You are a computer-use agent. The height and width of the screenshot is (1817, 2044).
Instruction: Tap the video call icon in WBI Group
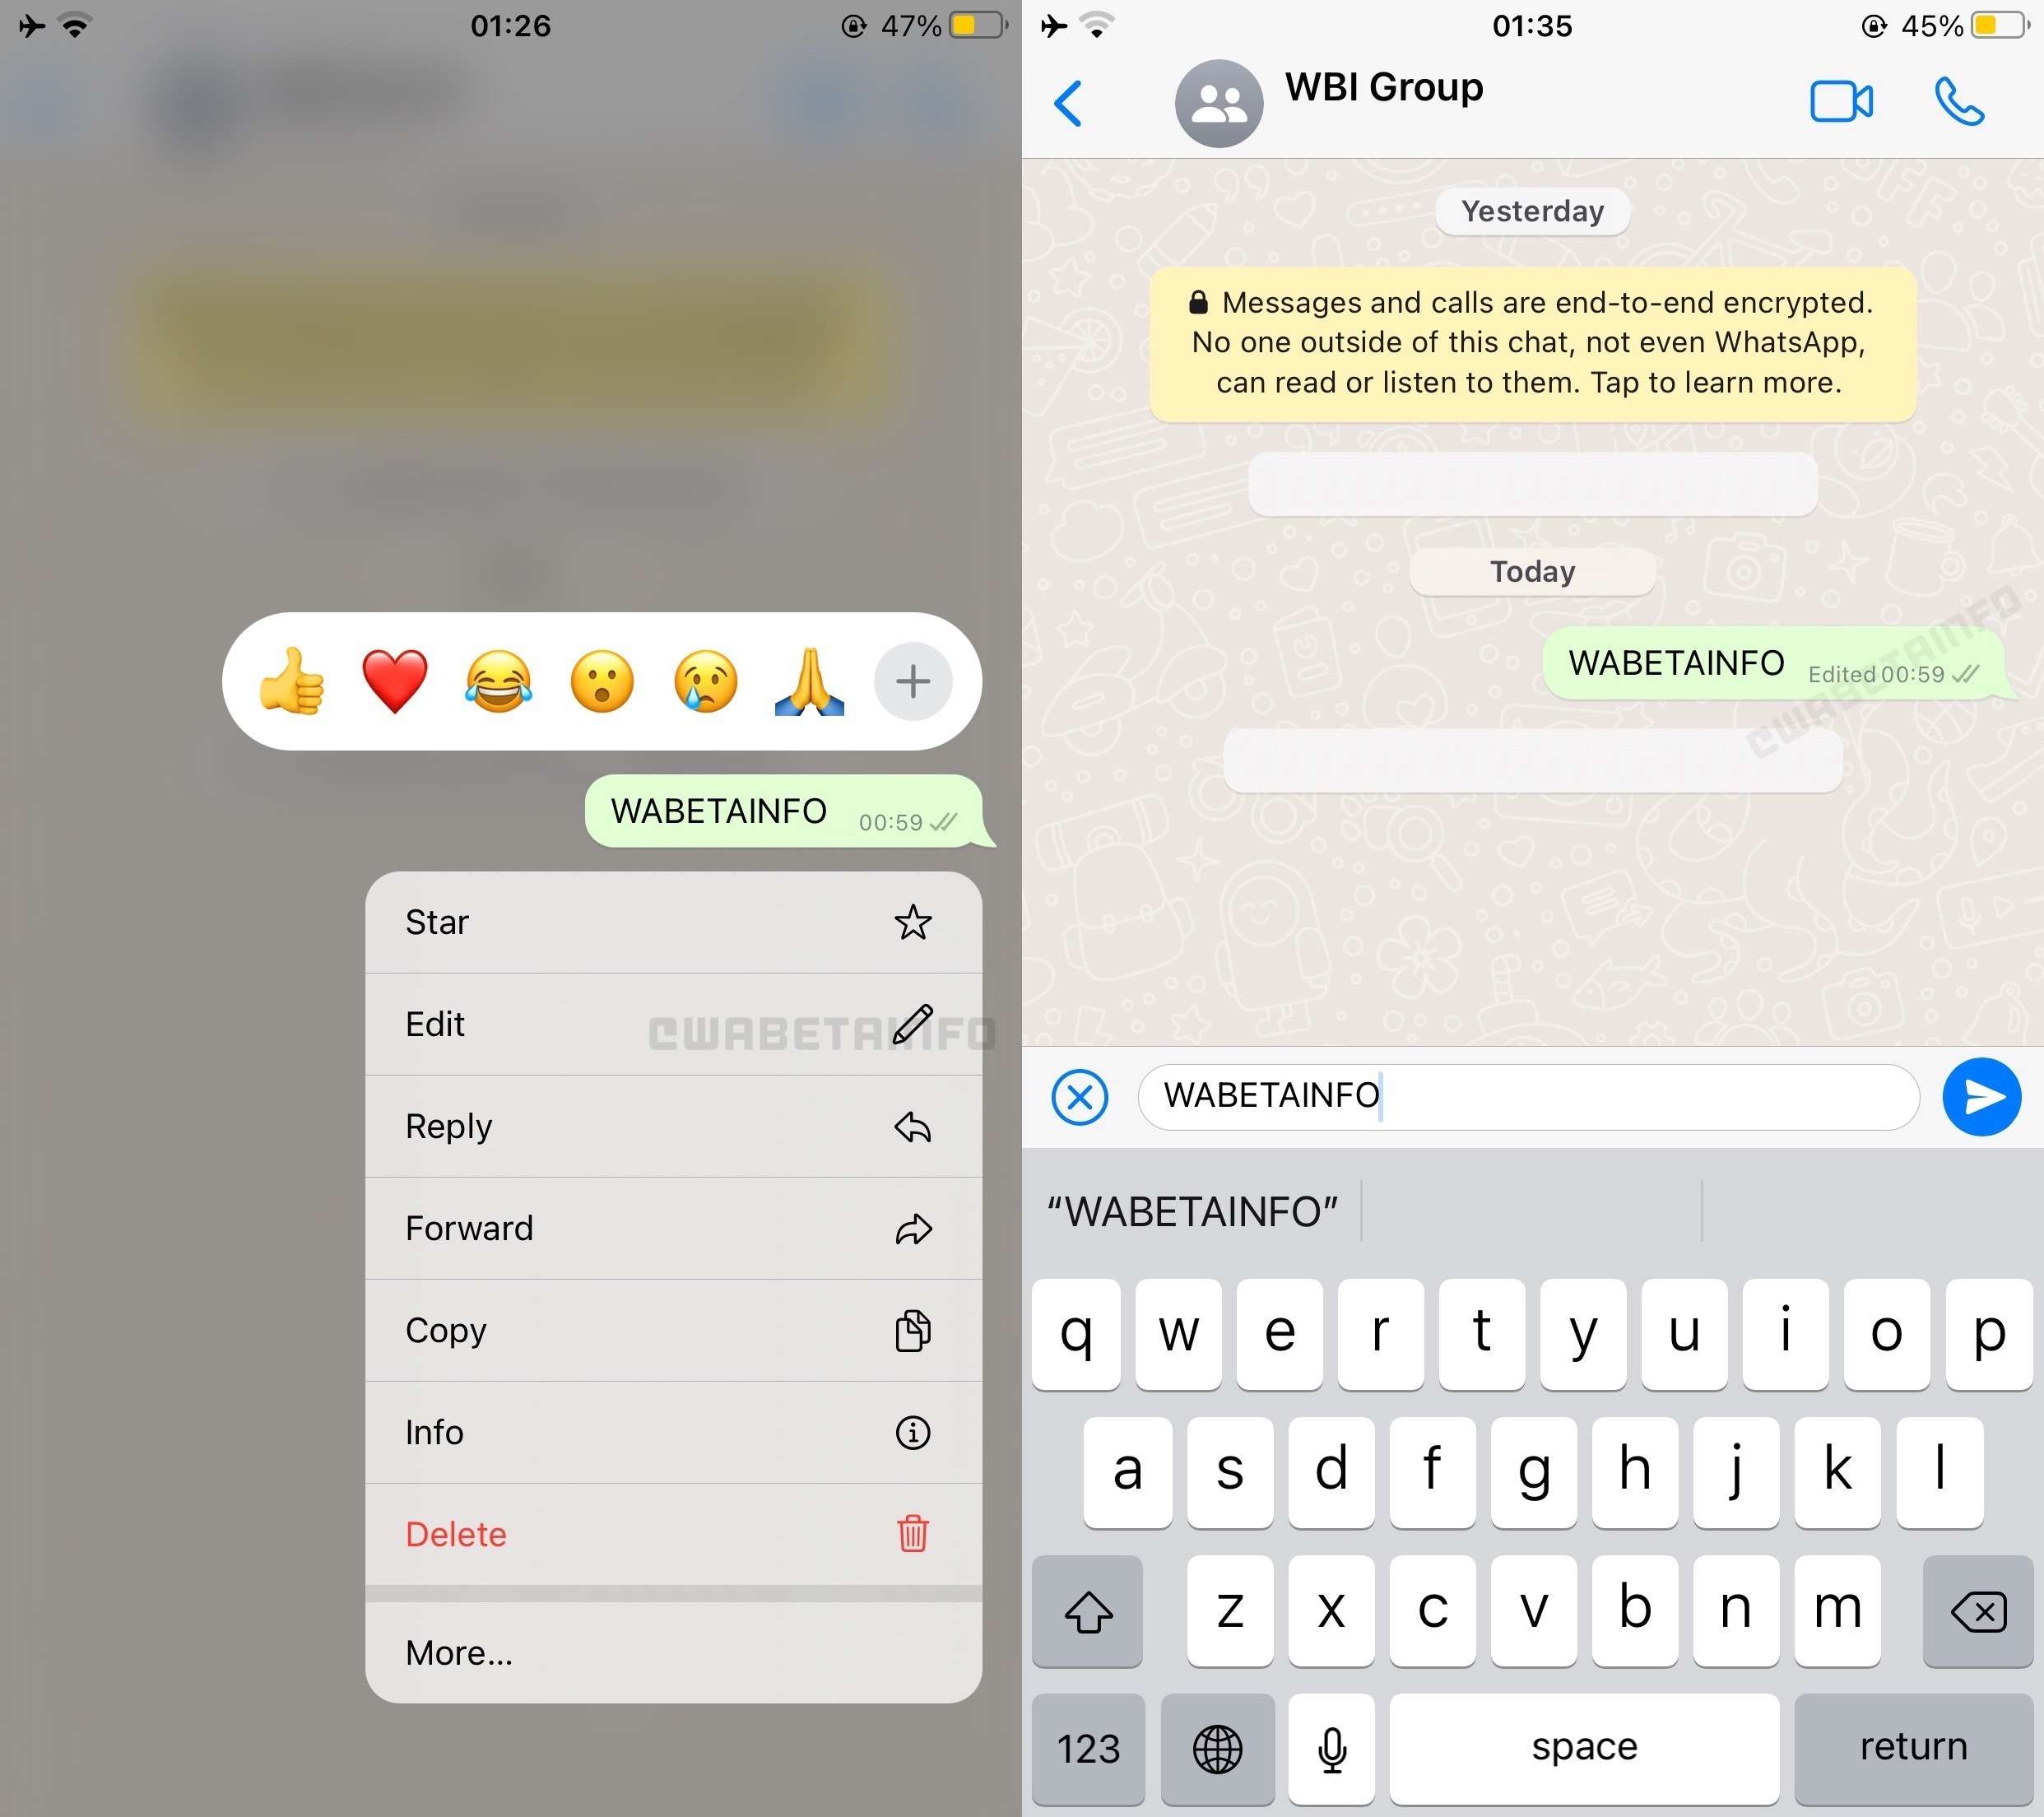pos(1839,100)
